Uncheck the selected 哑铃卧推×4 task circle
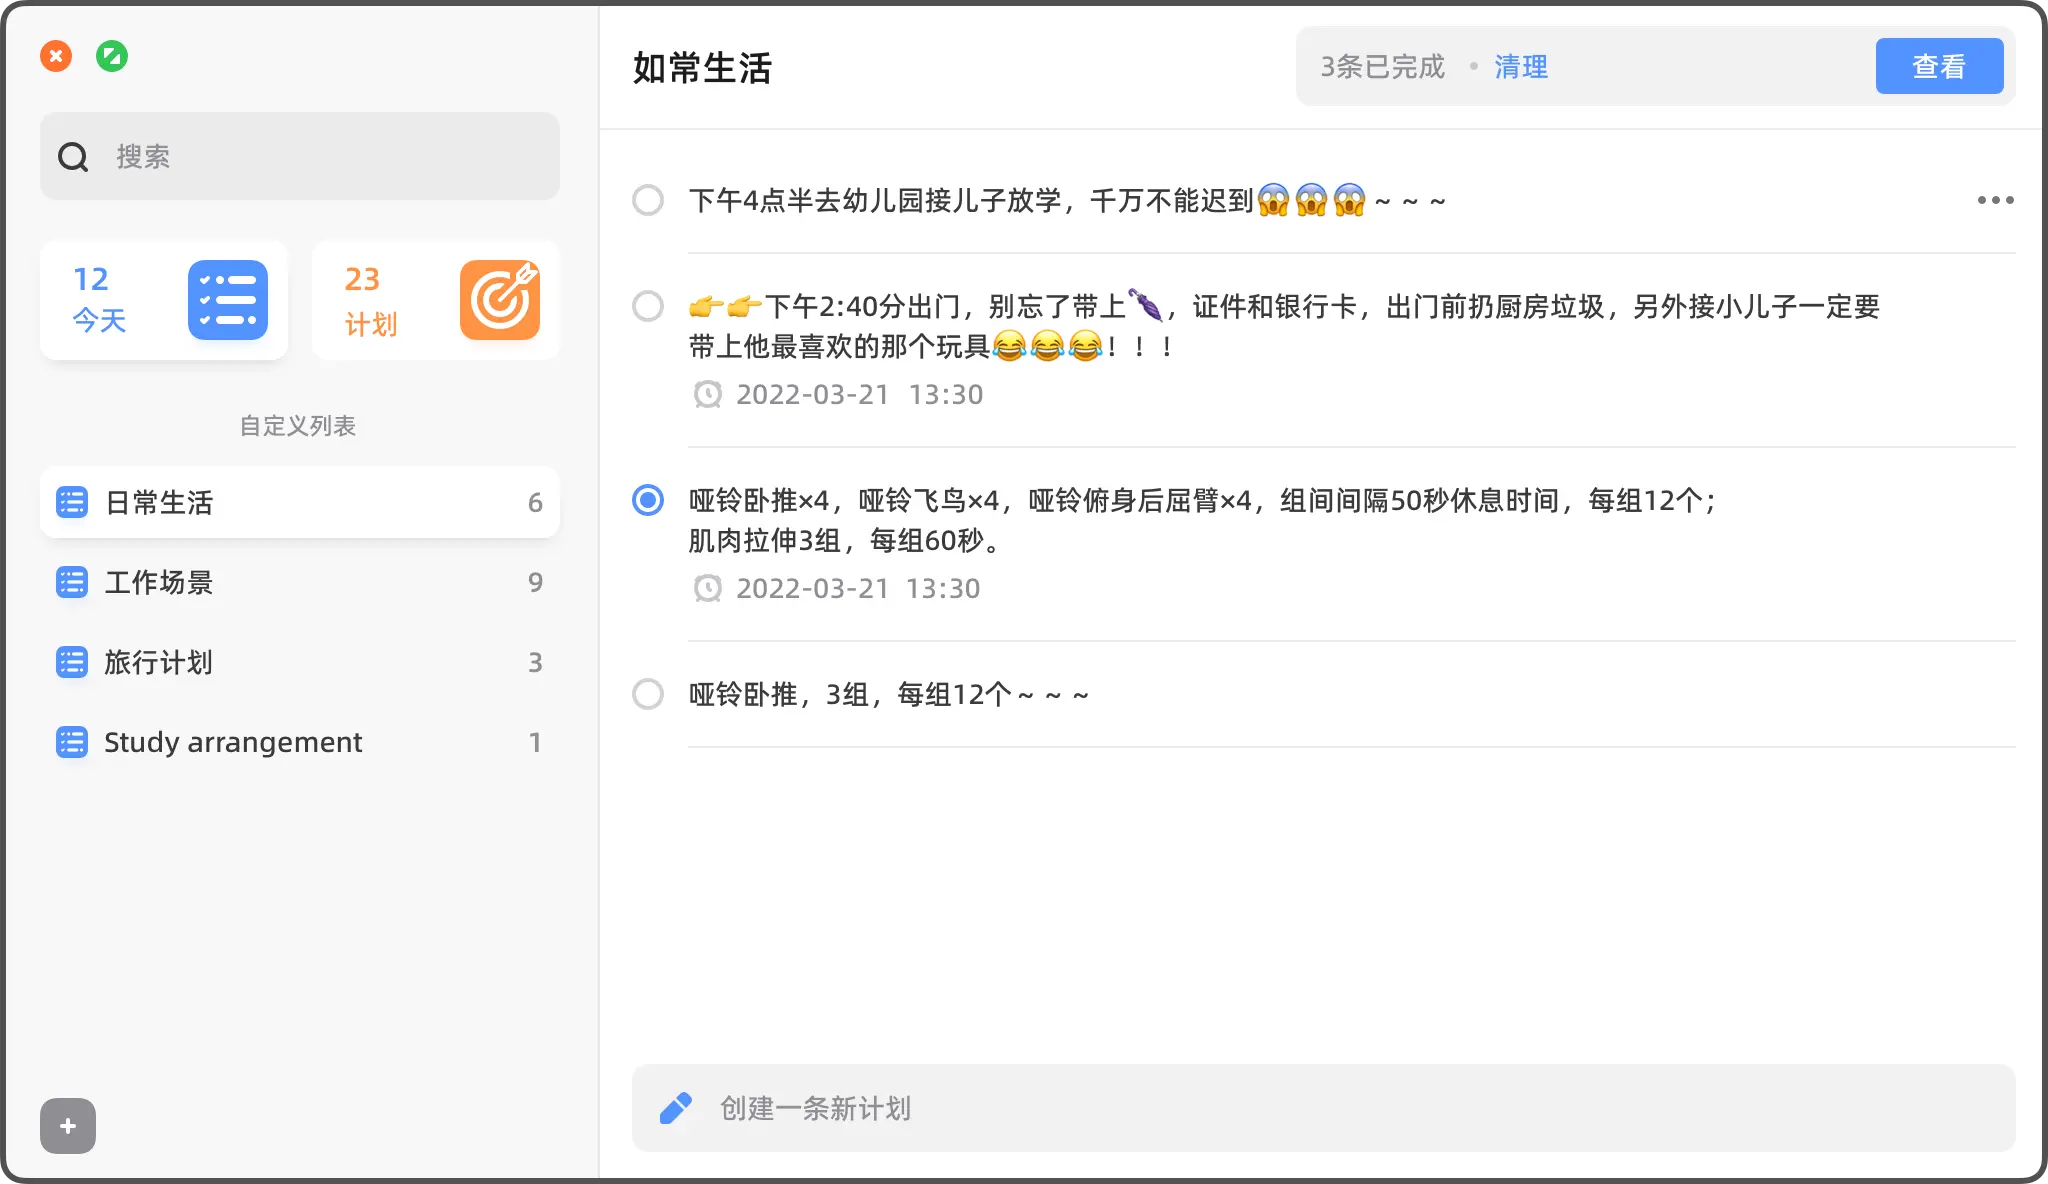2048x1184 pixels. tap(648, 500)
